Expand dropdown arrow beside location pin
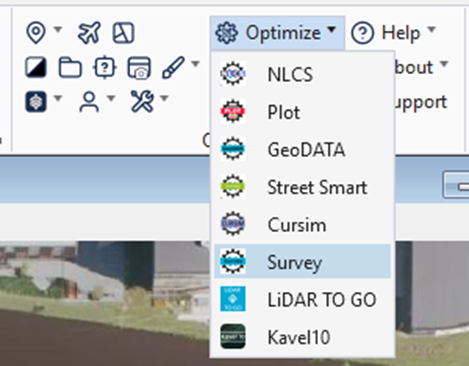Viewport: 469px width, 366px height. 58,29
